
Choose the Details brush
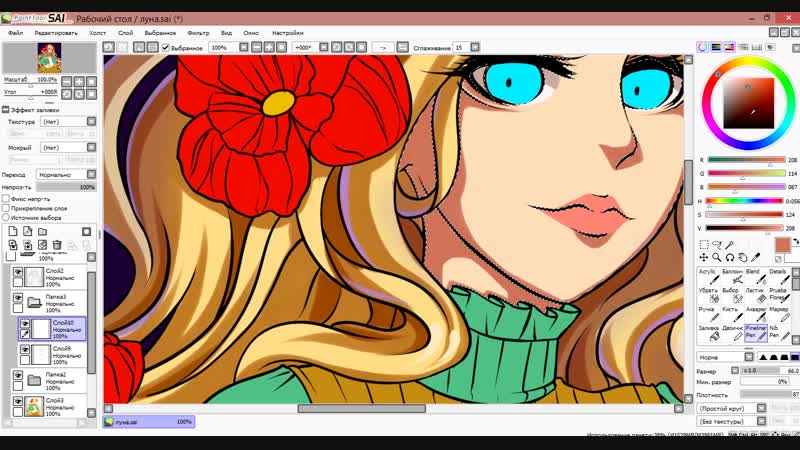[779, 277]
